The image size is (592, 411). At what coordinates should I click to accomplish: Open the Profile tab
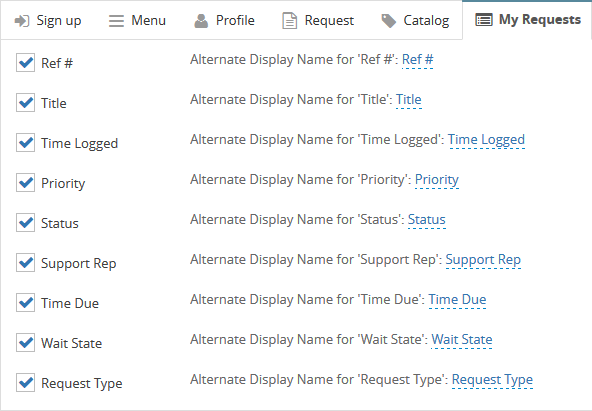[224, 20]
